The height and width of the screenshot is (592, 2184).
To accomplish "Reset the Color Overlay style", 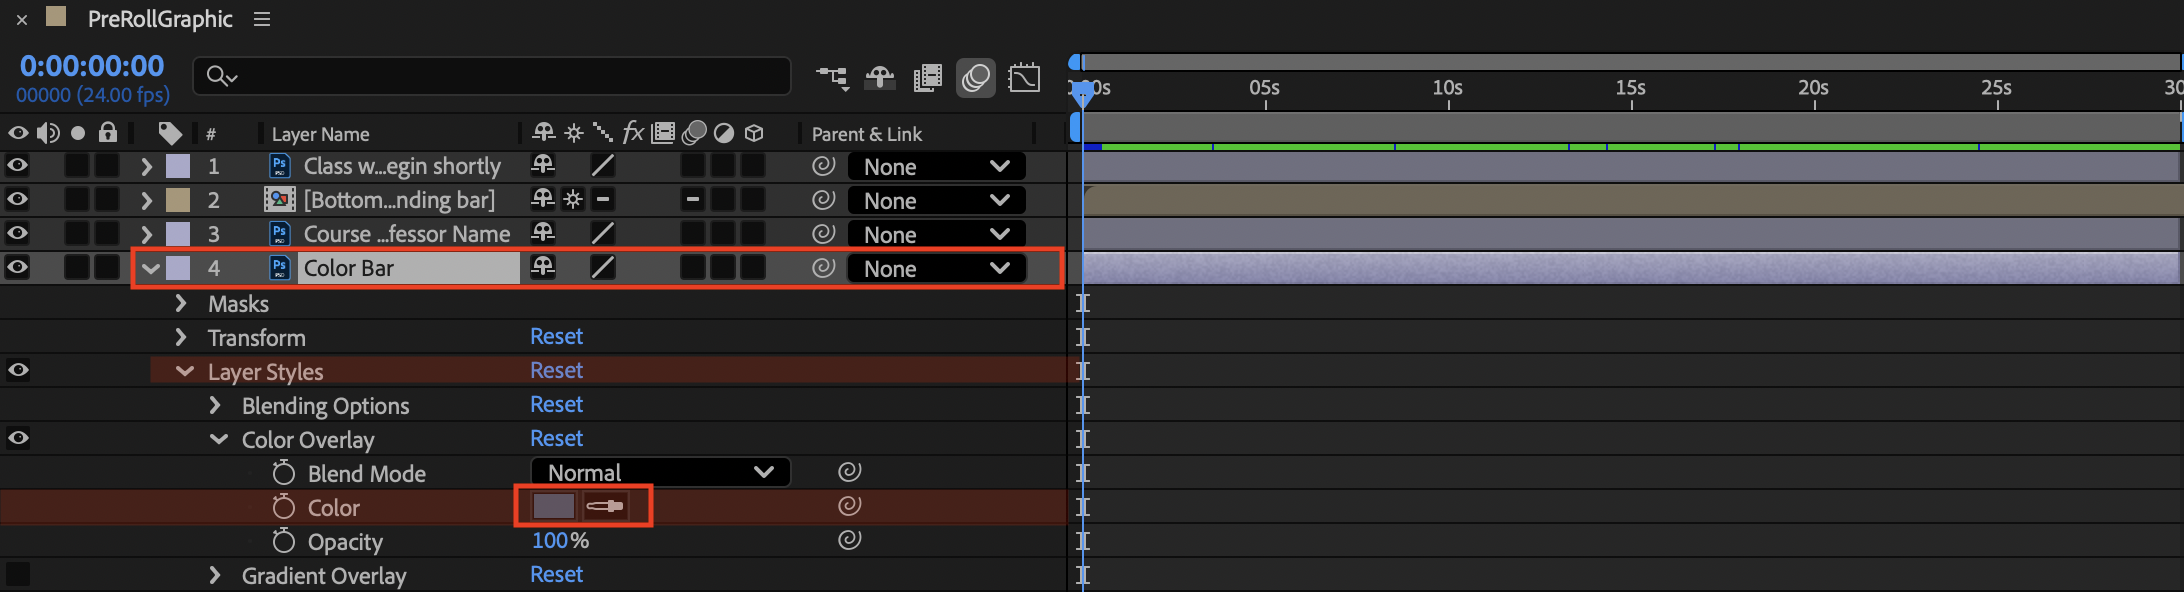I will tap(556, 438).
